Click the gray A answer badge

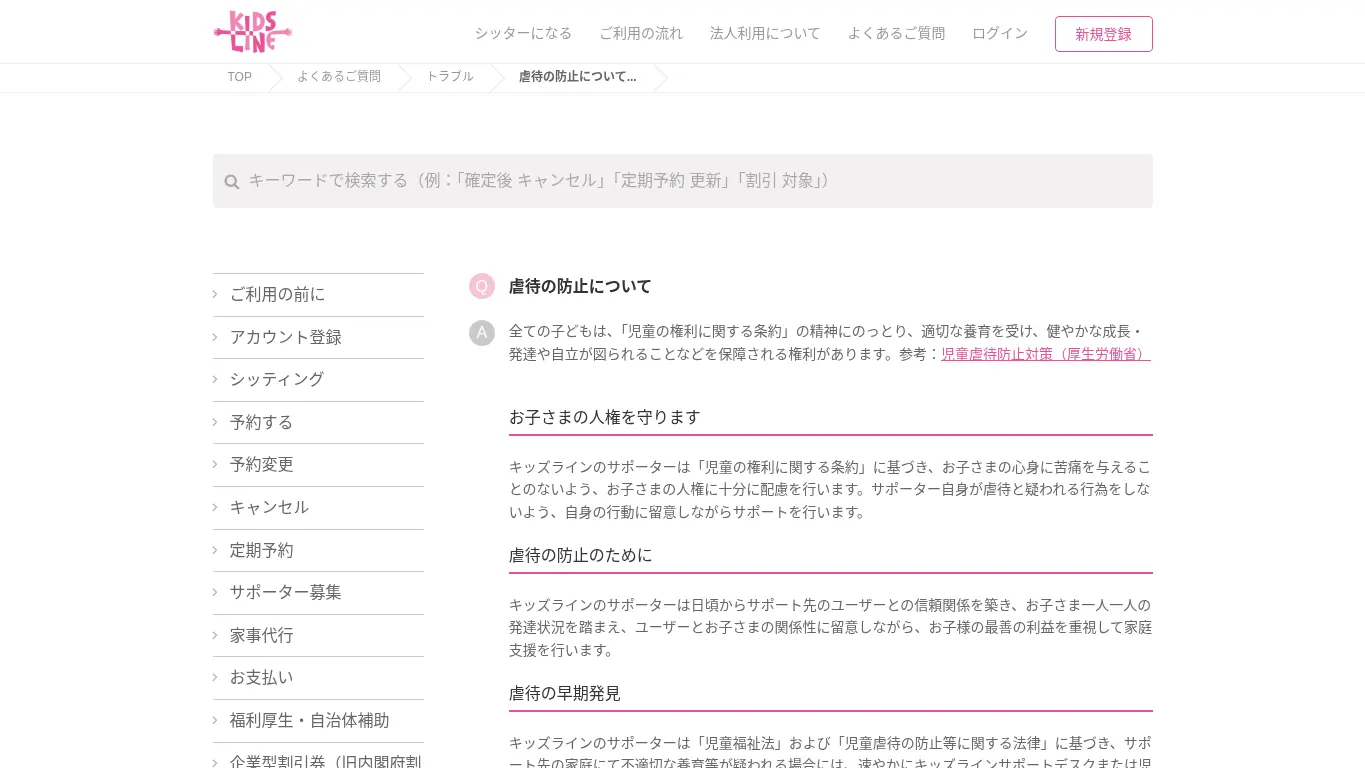click(x=482, y=333)
